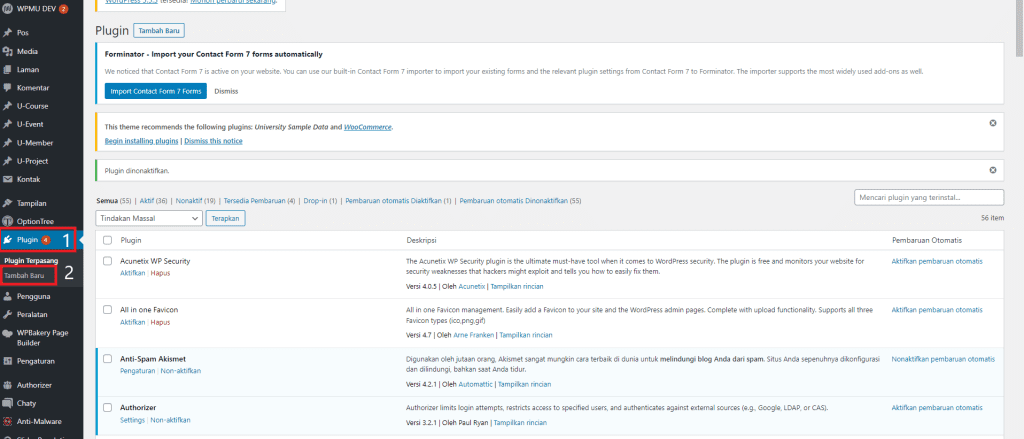Focus the installed plugin search field
1024x439 pixels.
pyautogui.click(x=929, y=197)
